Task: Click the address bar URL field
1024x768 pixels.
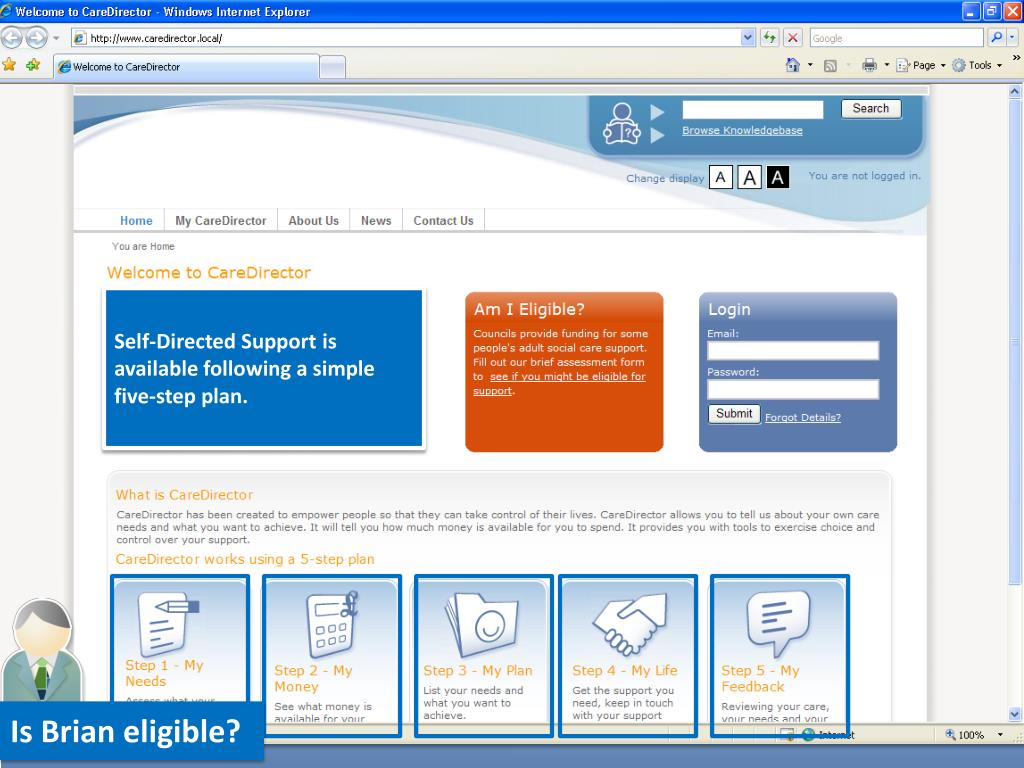Action: point(406,38)
